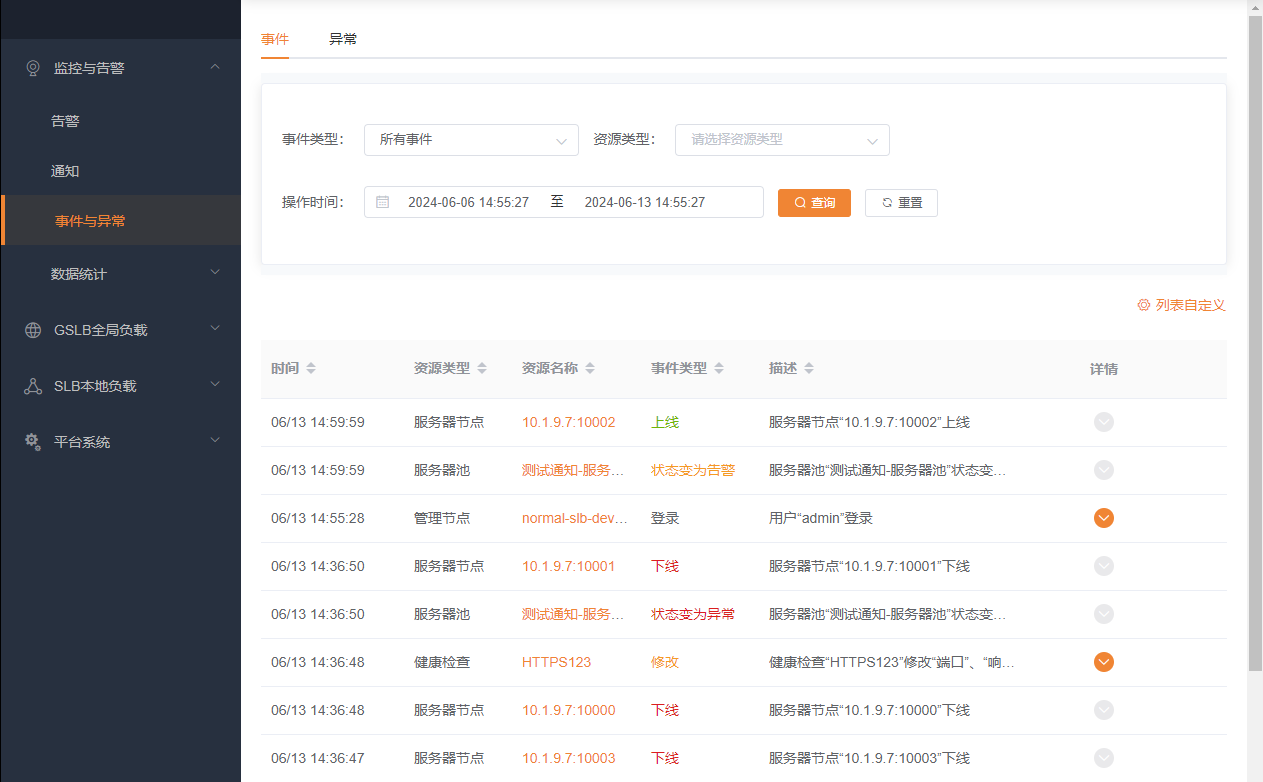
Task: Expand details for the admin login event
Action: point(1103,518)
